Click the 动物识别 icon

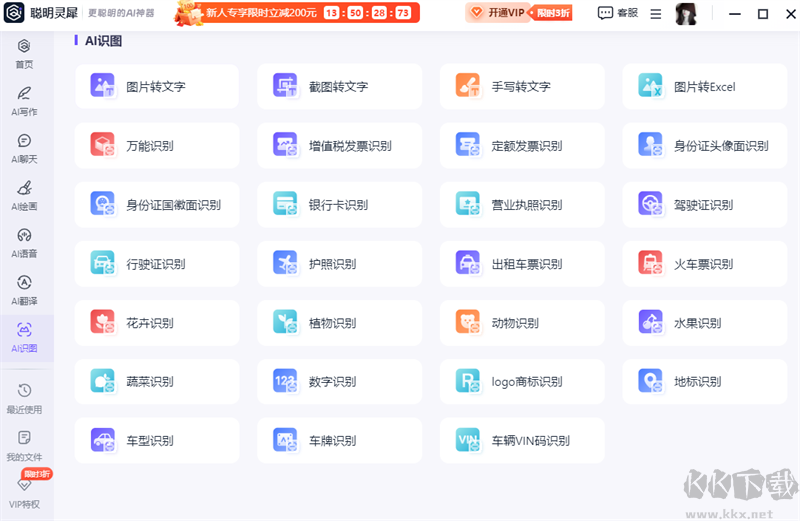pyautogui.click(x=468, y=322)
